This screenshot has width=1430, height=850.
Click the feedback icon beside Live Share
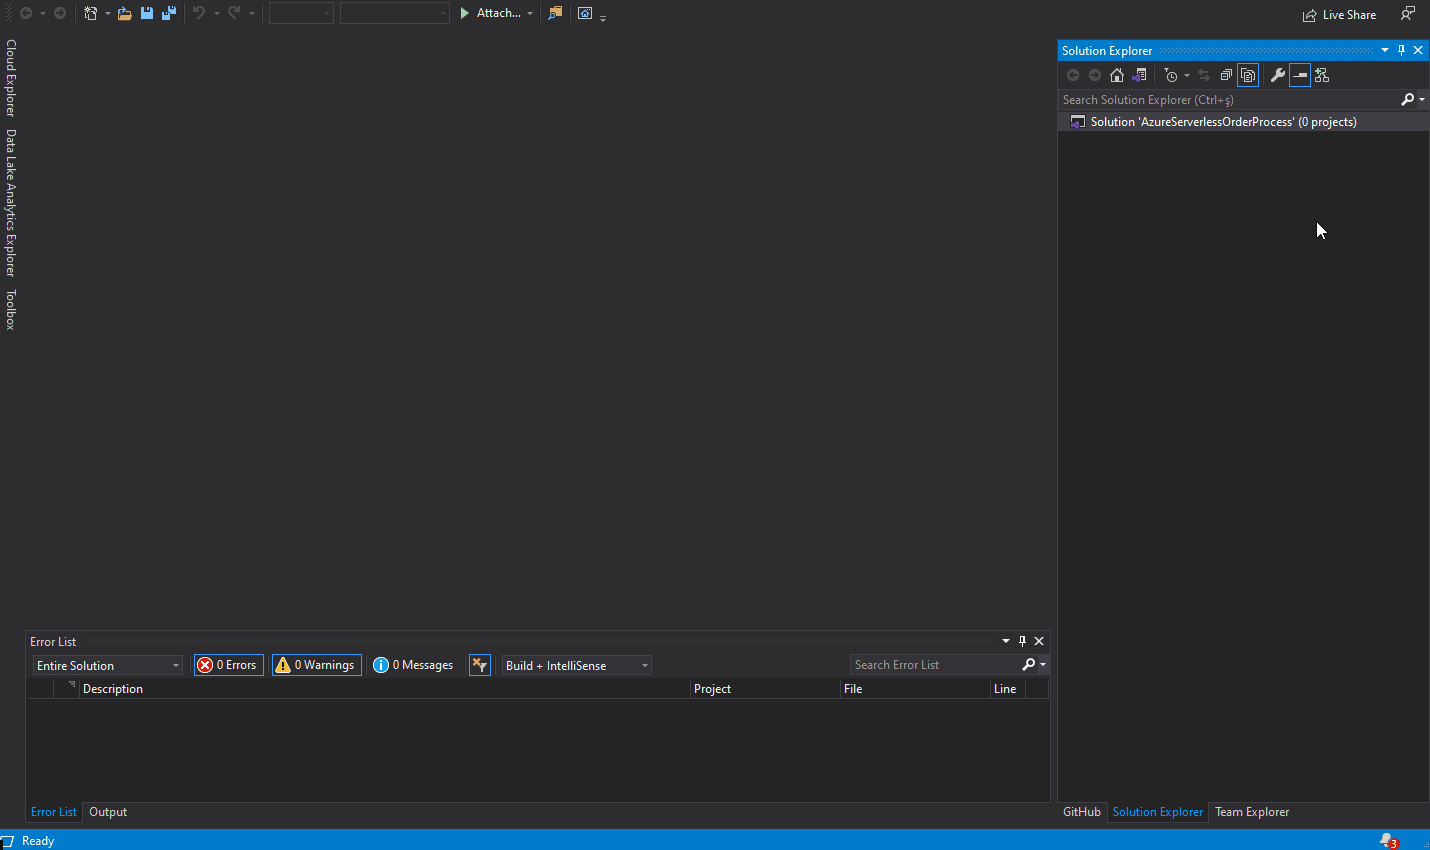click(x=1408, y=14)
